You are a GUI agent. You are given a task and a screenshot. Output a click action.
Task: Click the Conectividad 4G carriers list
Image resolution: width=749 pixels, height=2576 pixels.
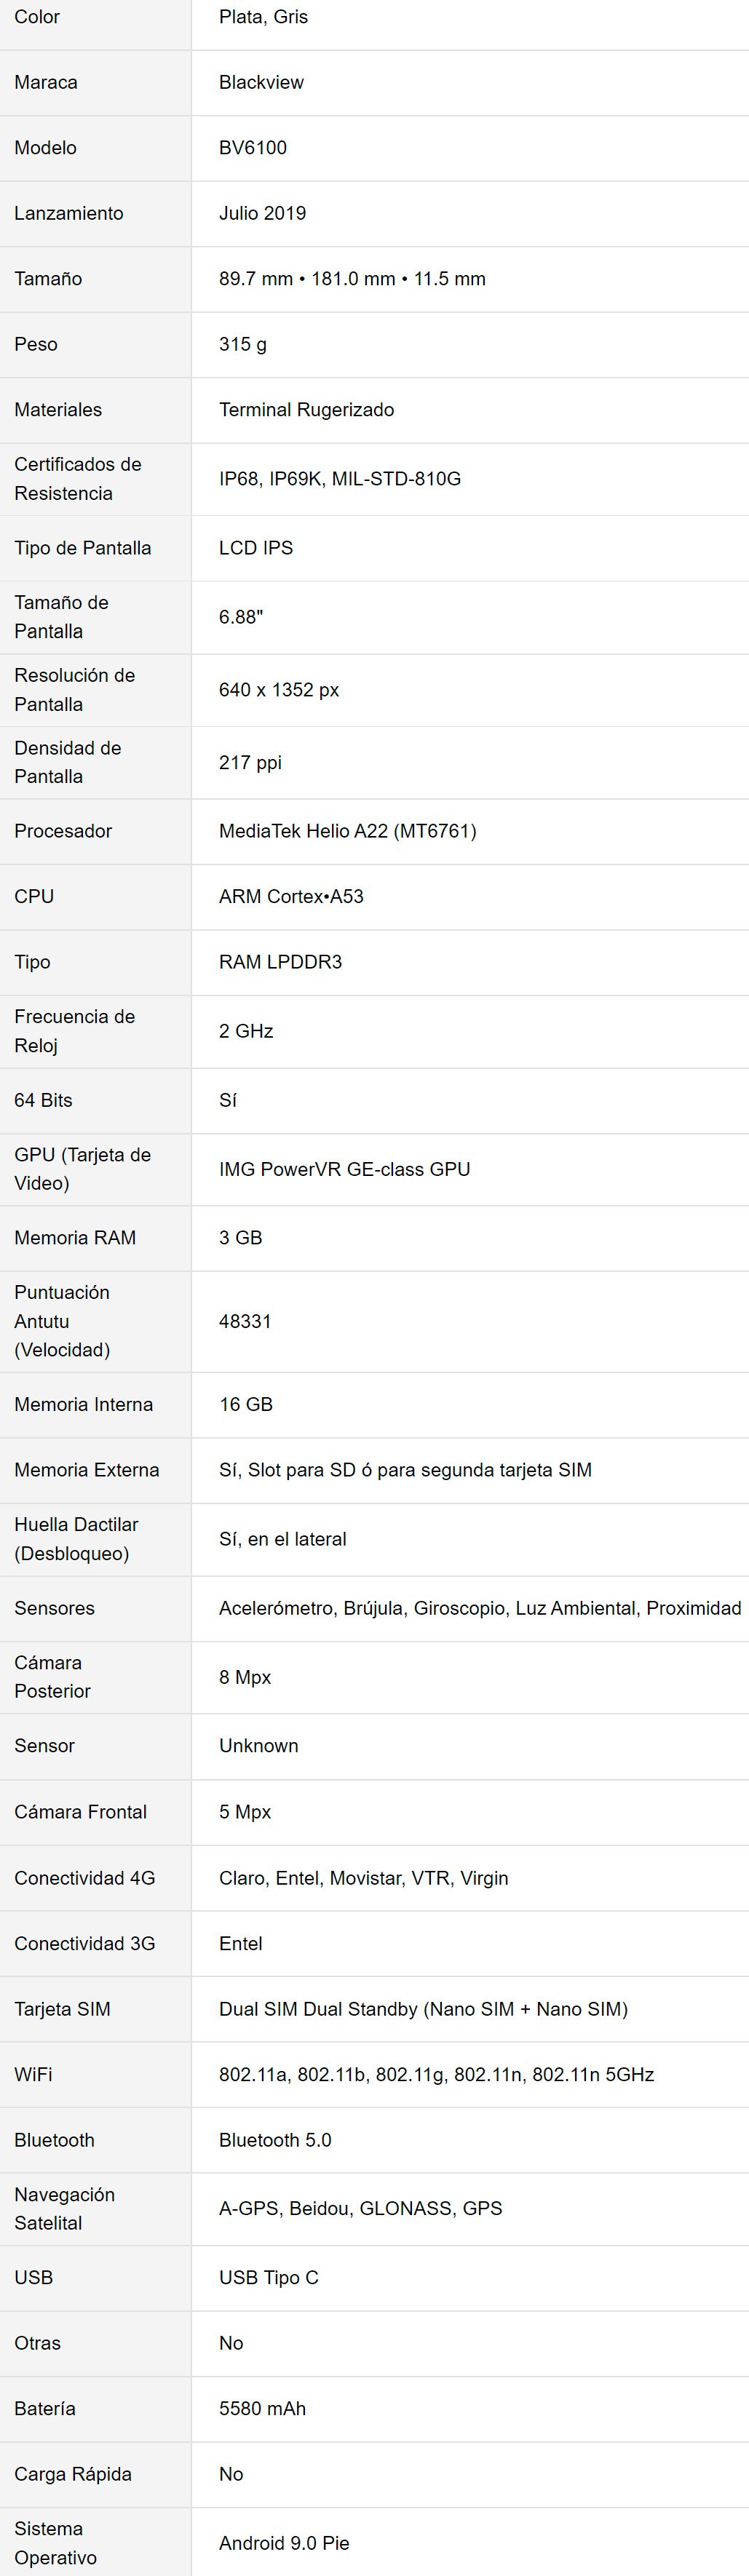[363, 1878]
